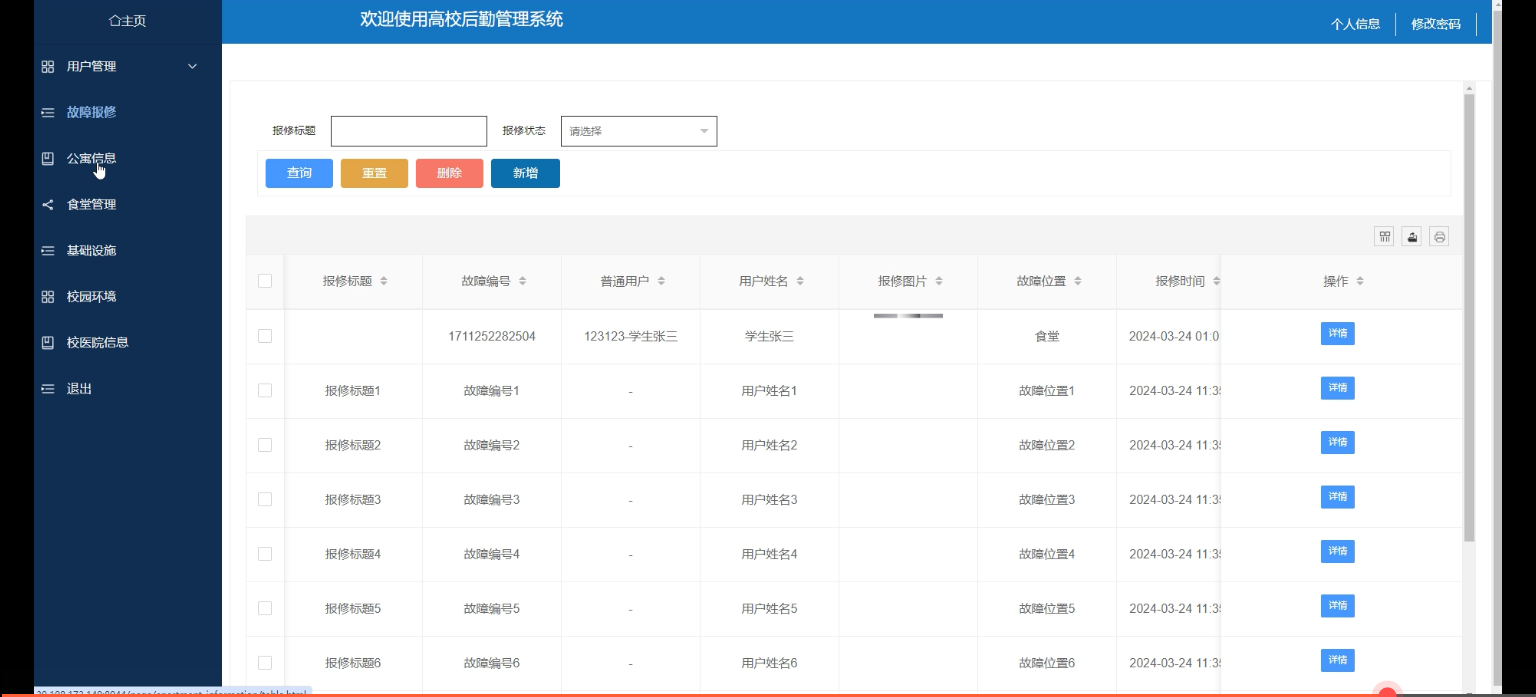Sort by the 故障位置 column arrows
The width and height of the screenshot is (1536, 697).
tap(1078, 281)
